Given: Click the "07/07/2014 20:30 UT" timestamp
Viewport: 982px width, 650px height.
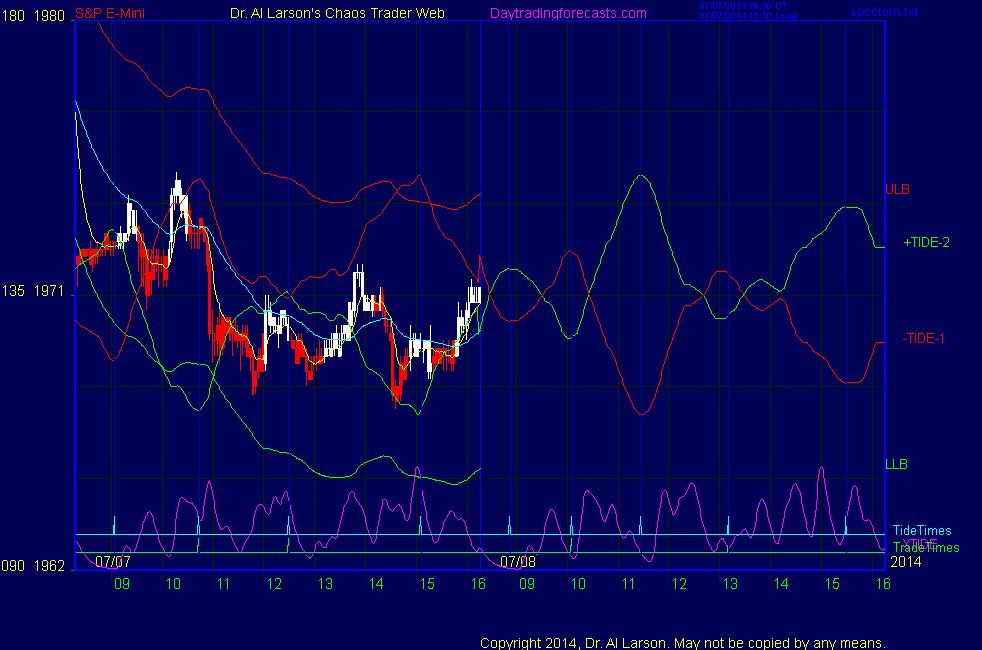Looking at the screenshot, I should (x=743, y=6).
